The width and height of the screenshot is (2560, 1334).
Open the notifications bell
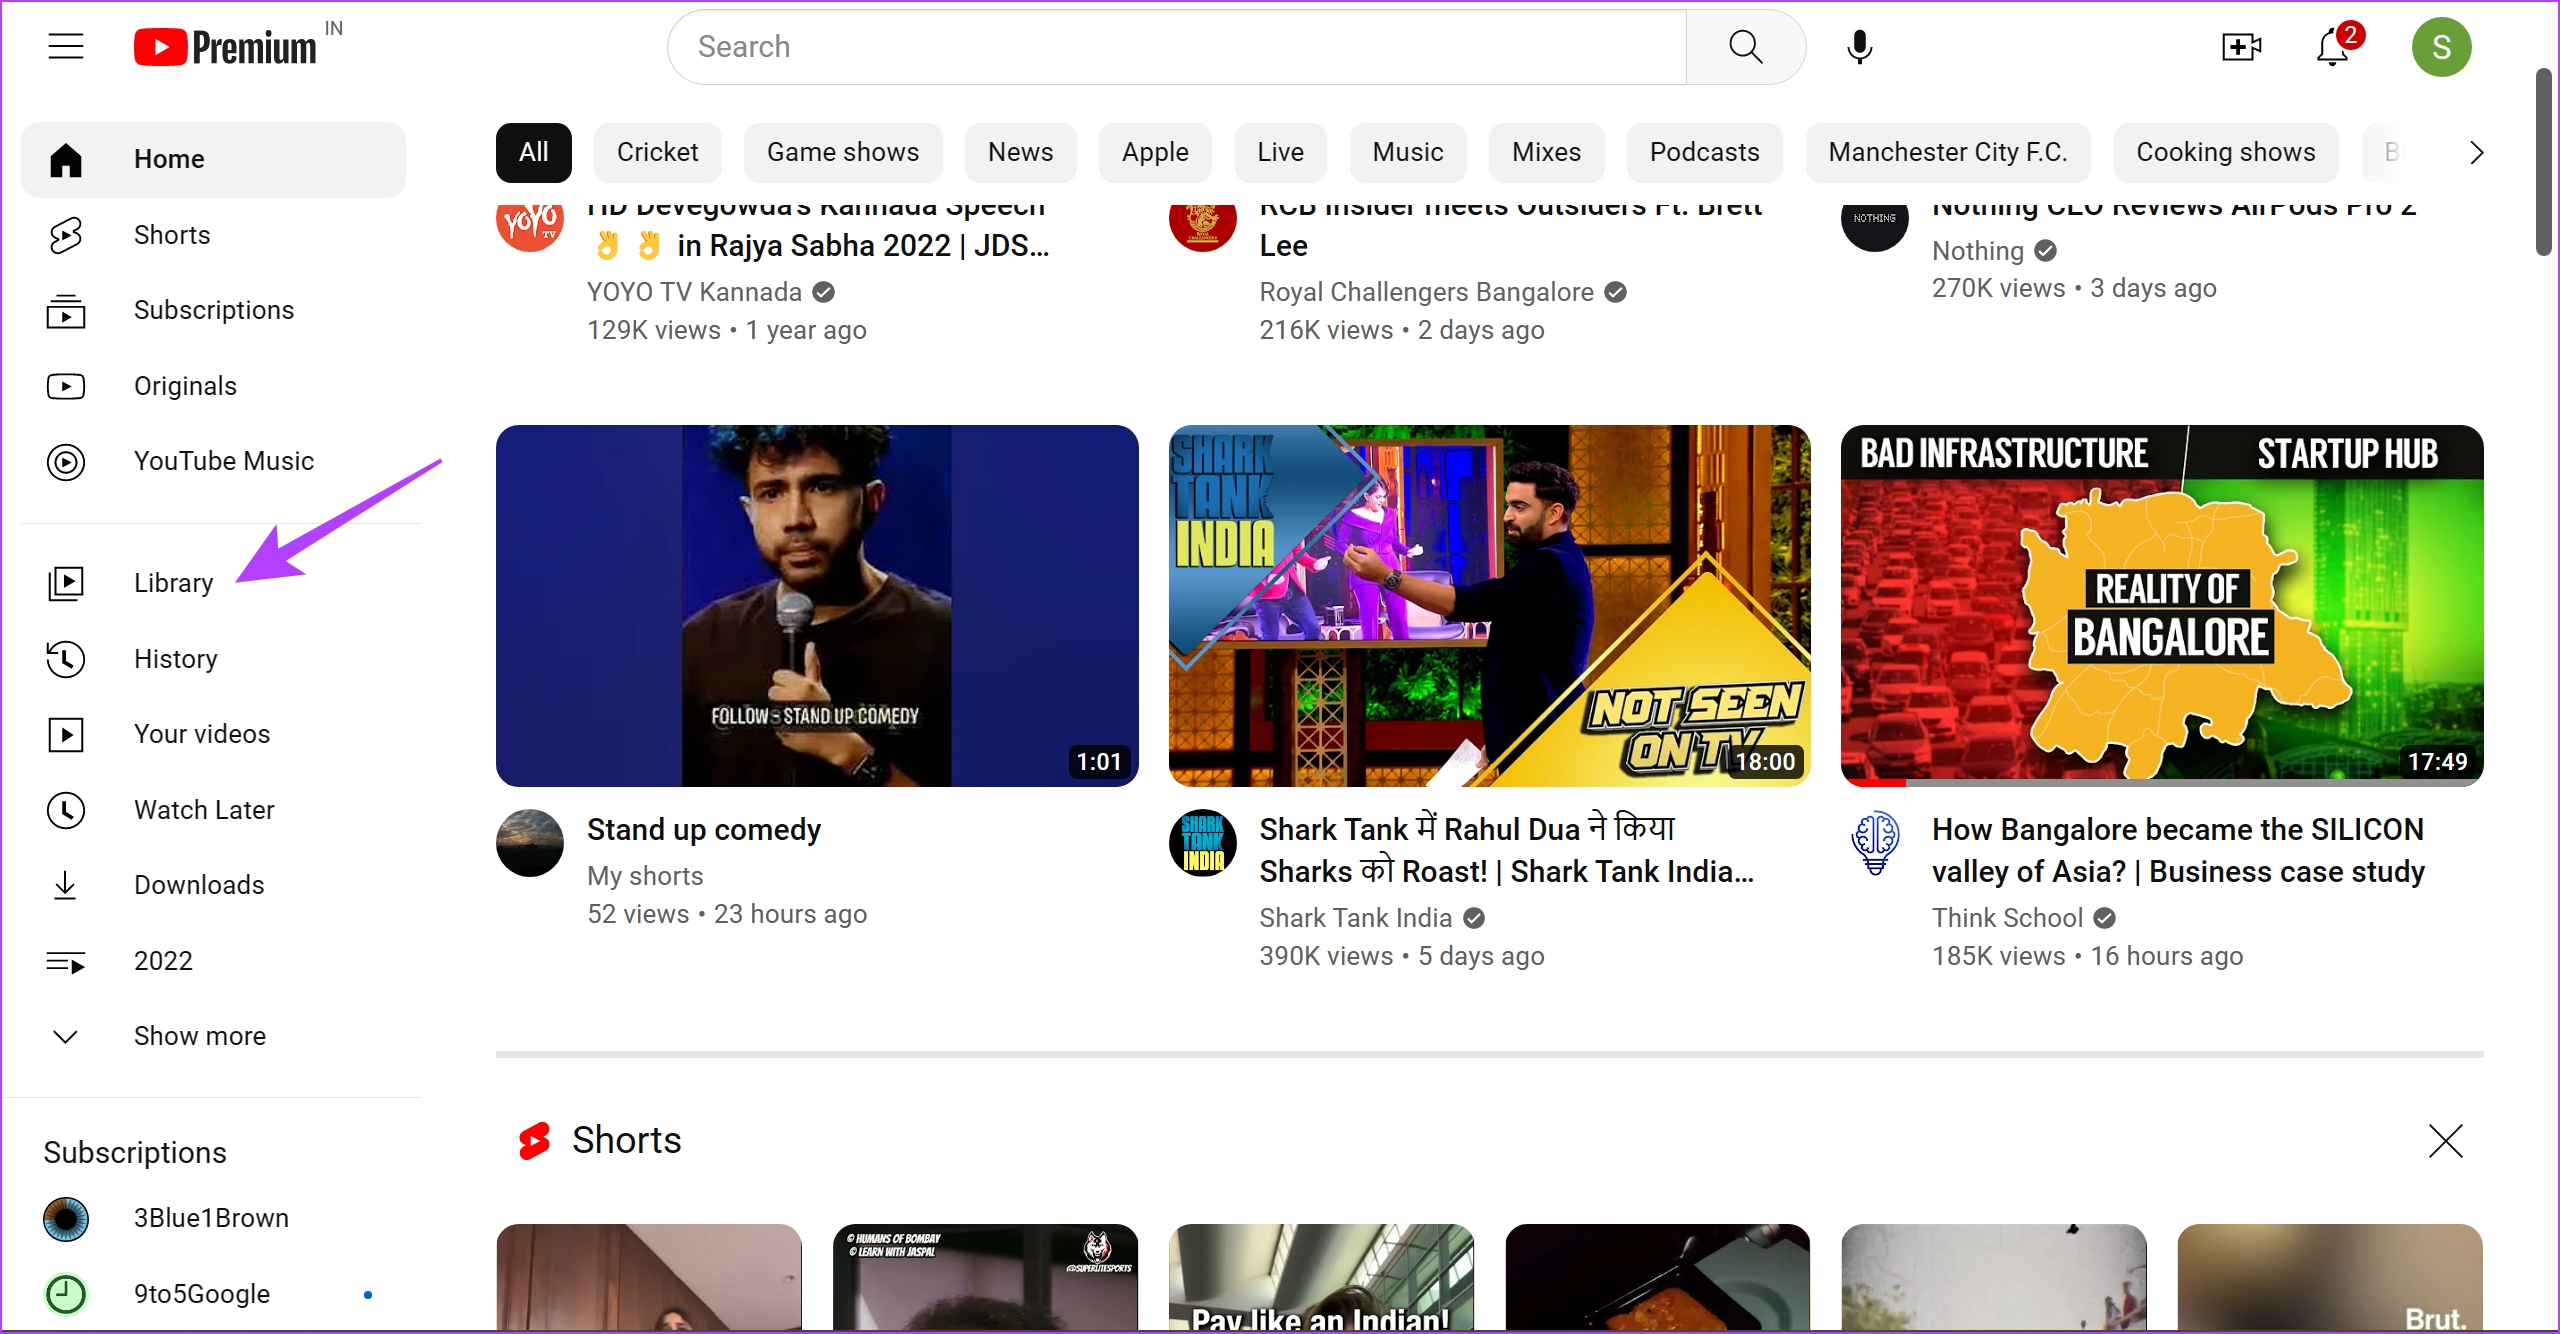[2332, 47]
